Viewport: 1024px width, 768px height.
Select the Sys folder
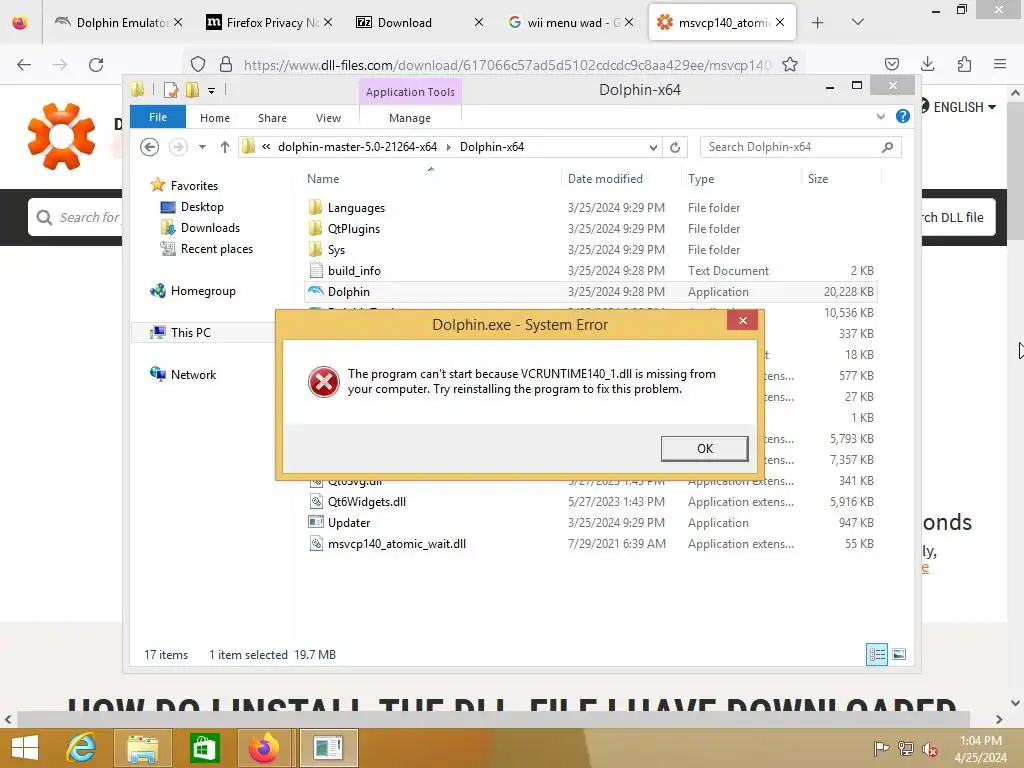pos(336,249)
